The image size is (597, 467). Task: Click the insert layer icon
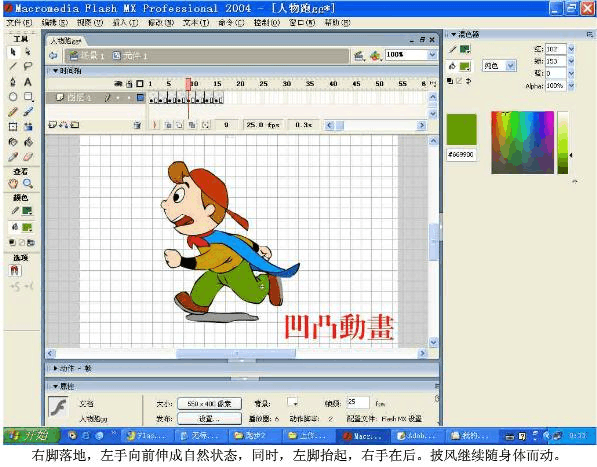[52, 124]
